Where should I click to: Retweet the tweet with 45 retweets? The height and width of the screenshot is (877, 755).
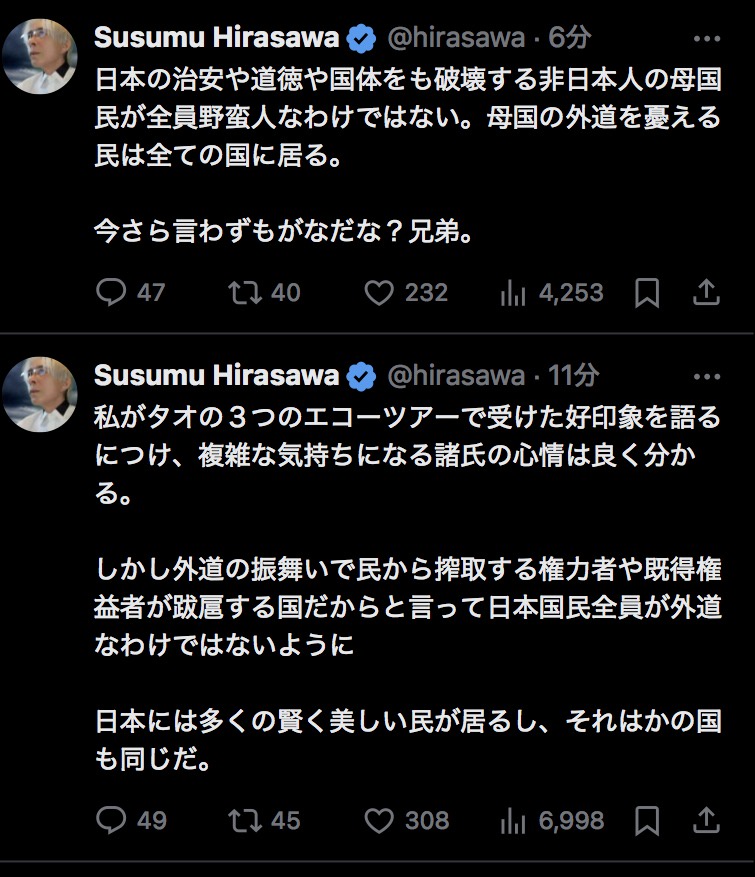242,820
